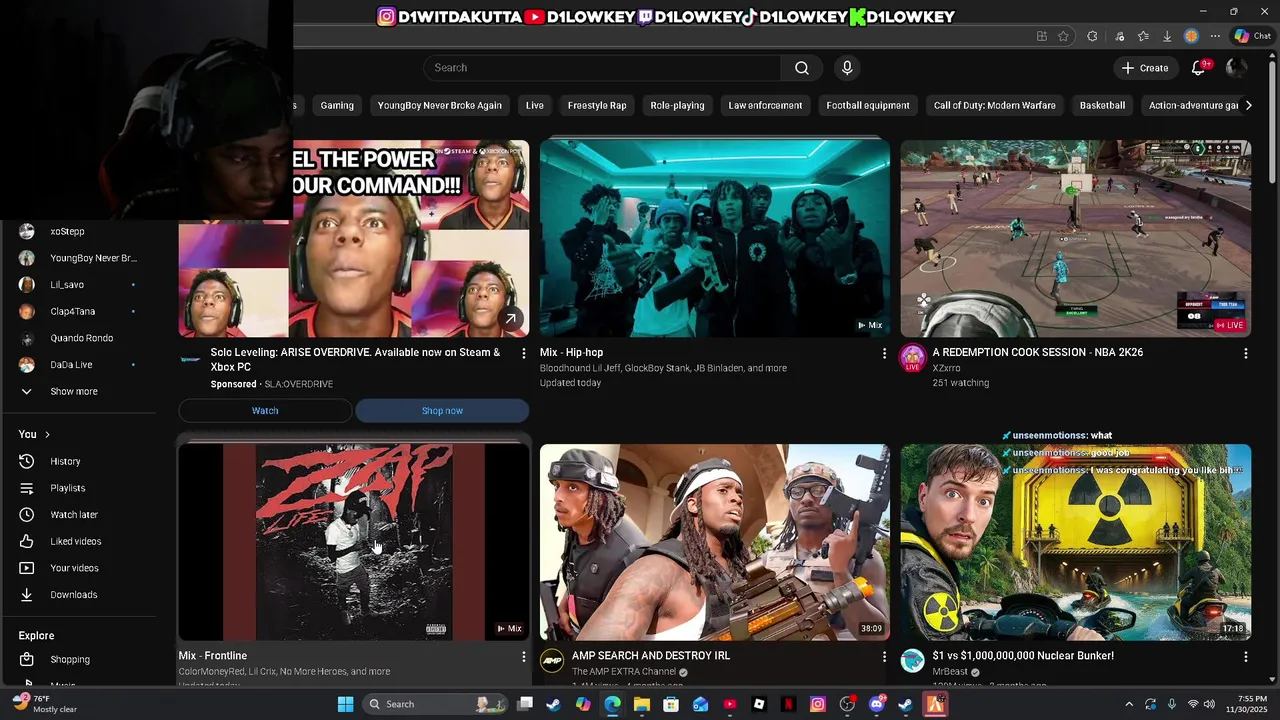Activate voice search microphone icon
This screenshot has height=720, width=1280.
[847, 68]
